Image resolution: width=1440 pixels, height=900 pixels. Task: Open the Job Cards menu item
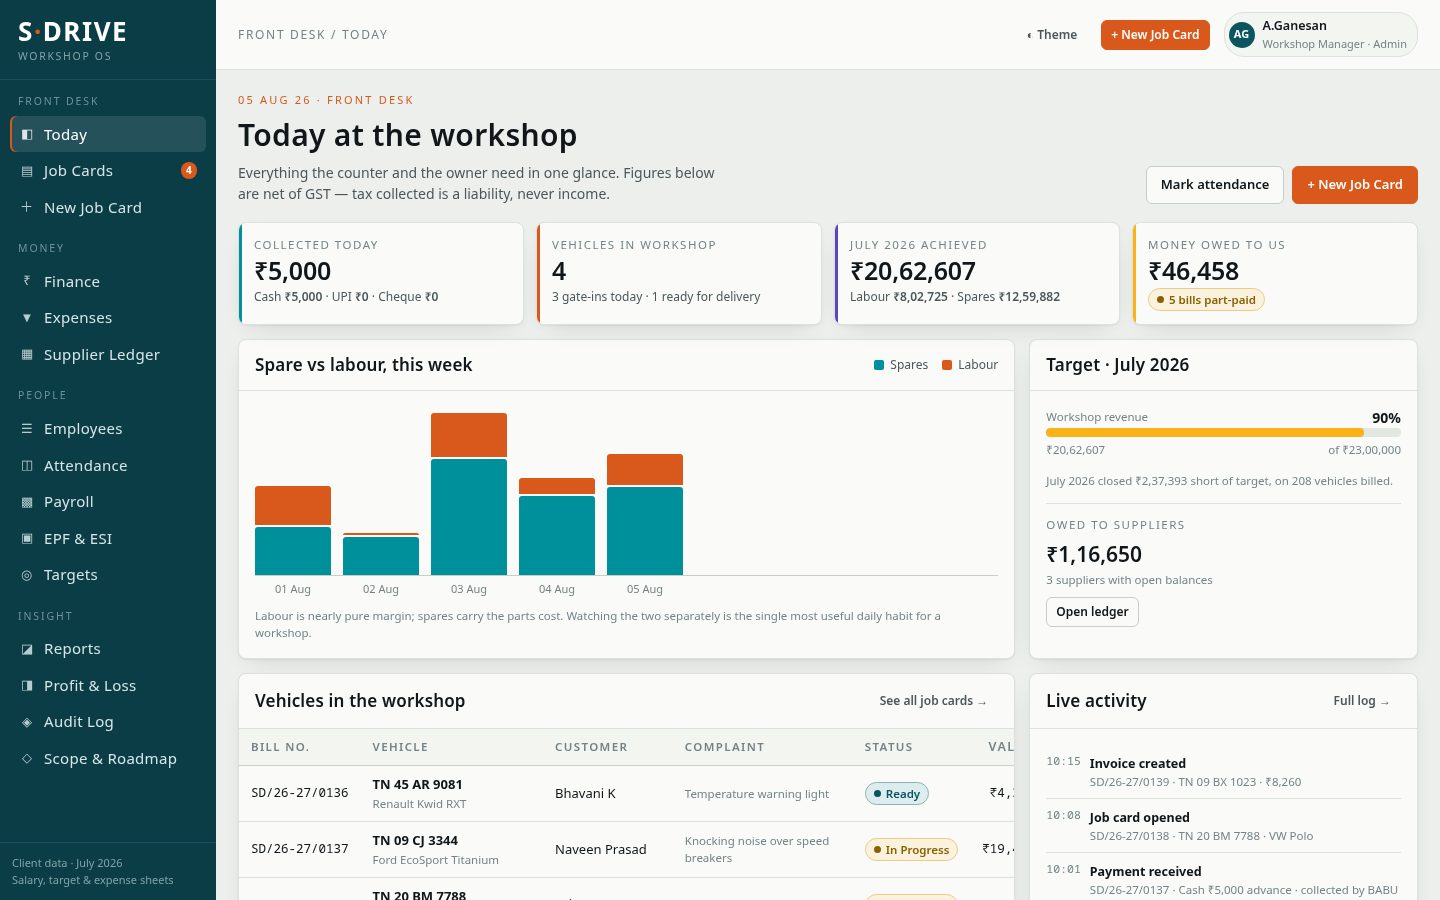coord(108,171)
